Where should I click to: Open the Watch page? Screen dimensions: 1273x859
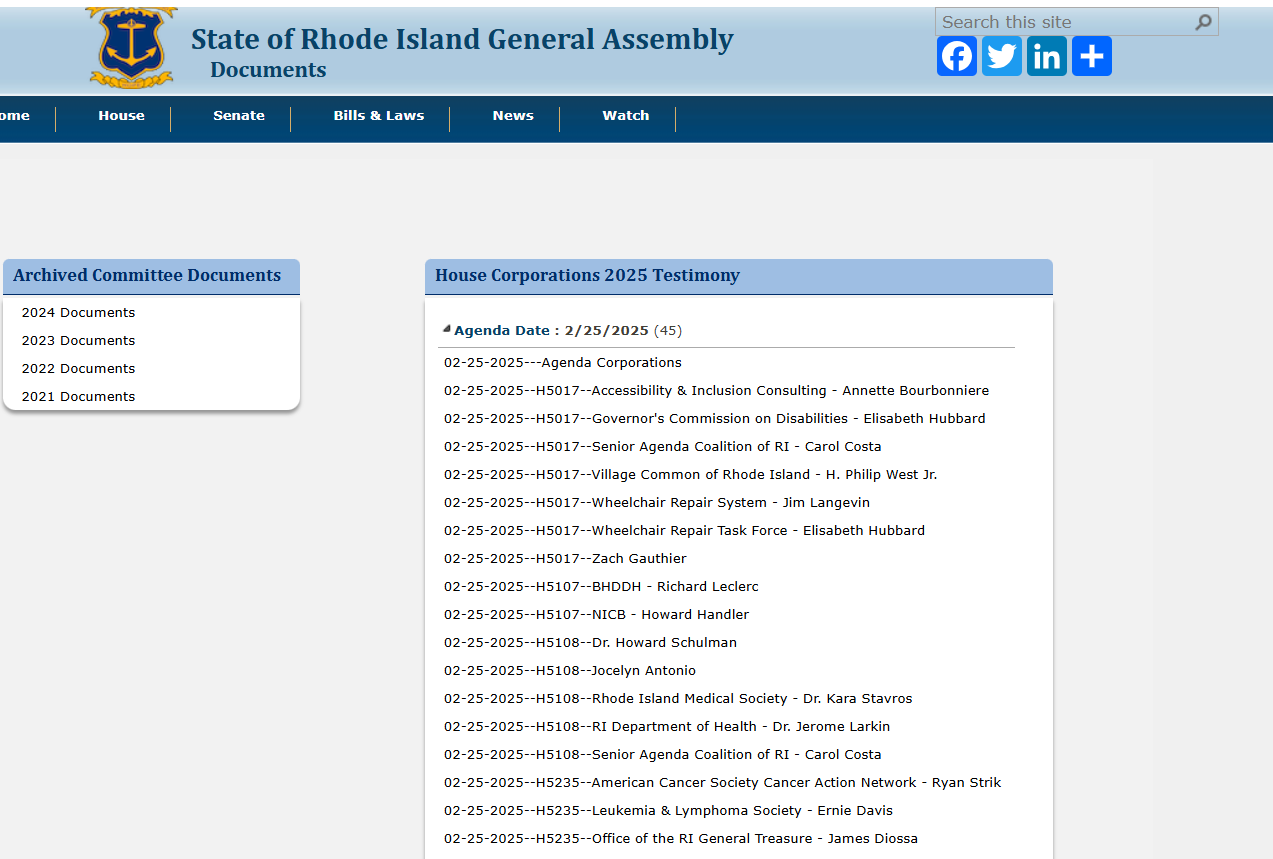point(625,115)
